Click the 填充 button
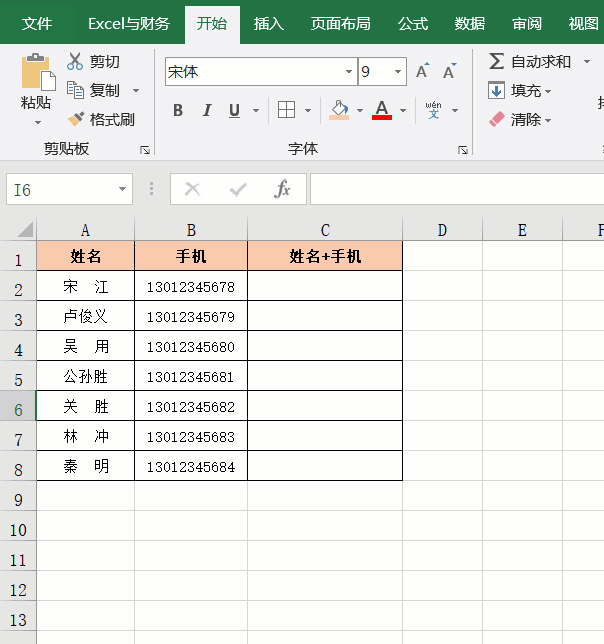The width and height of the screenshot is (604, 644). [x=519, y=90]
